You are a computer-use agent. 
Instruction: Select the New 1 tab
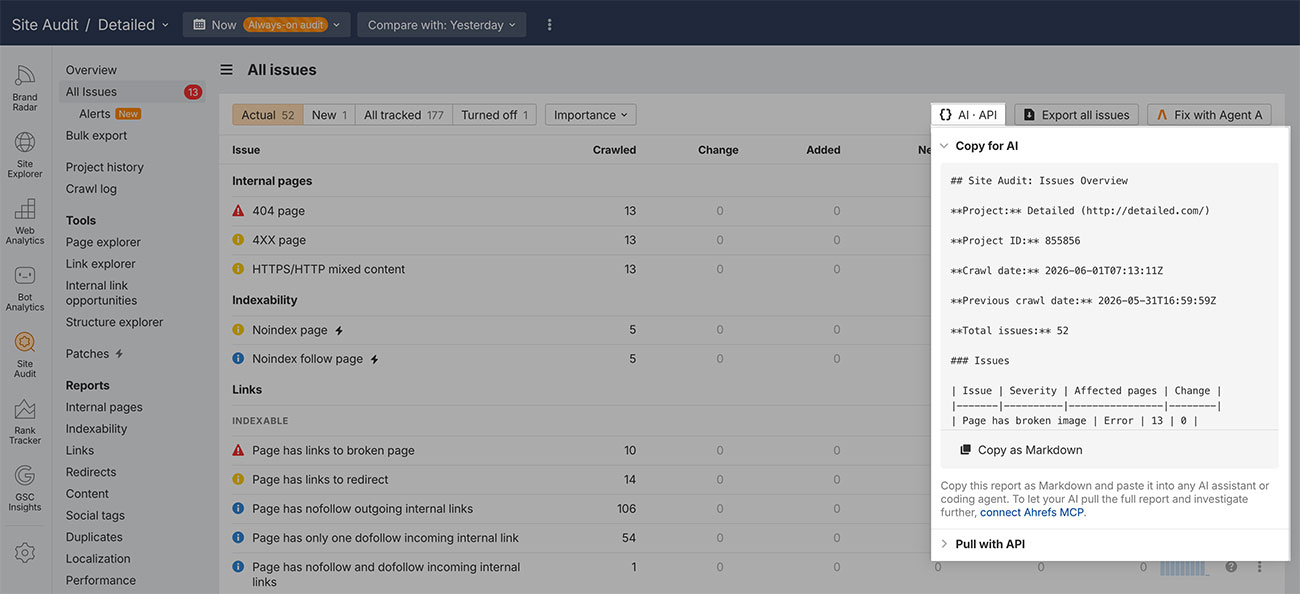pyautogui.click(x=330, y=115)
